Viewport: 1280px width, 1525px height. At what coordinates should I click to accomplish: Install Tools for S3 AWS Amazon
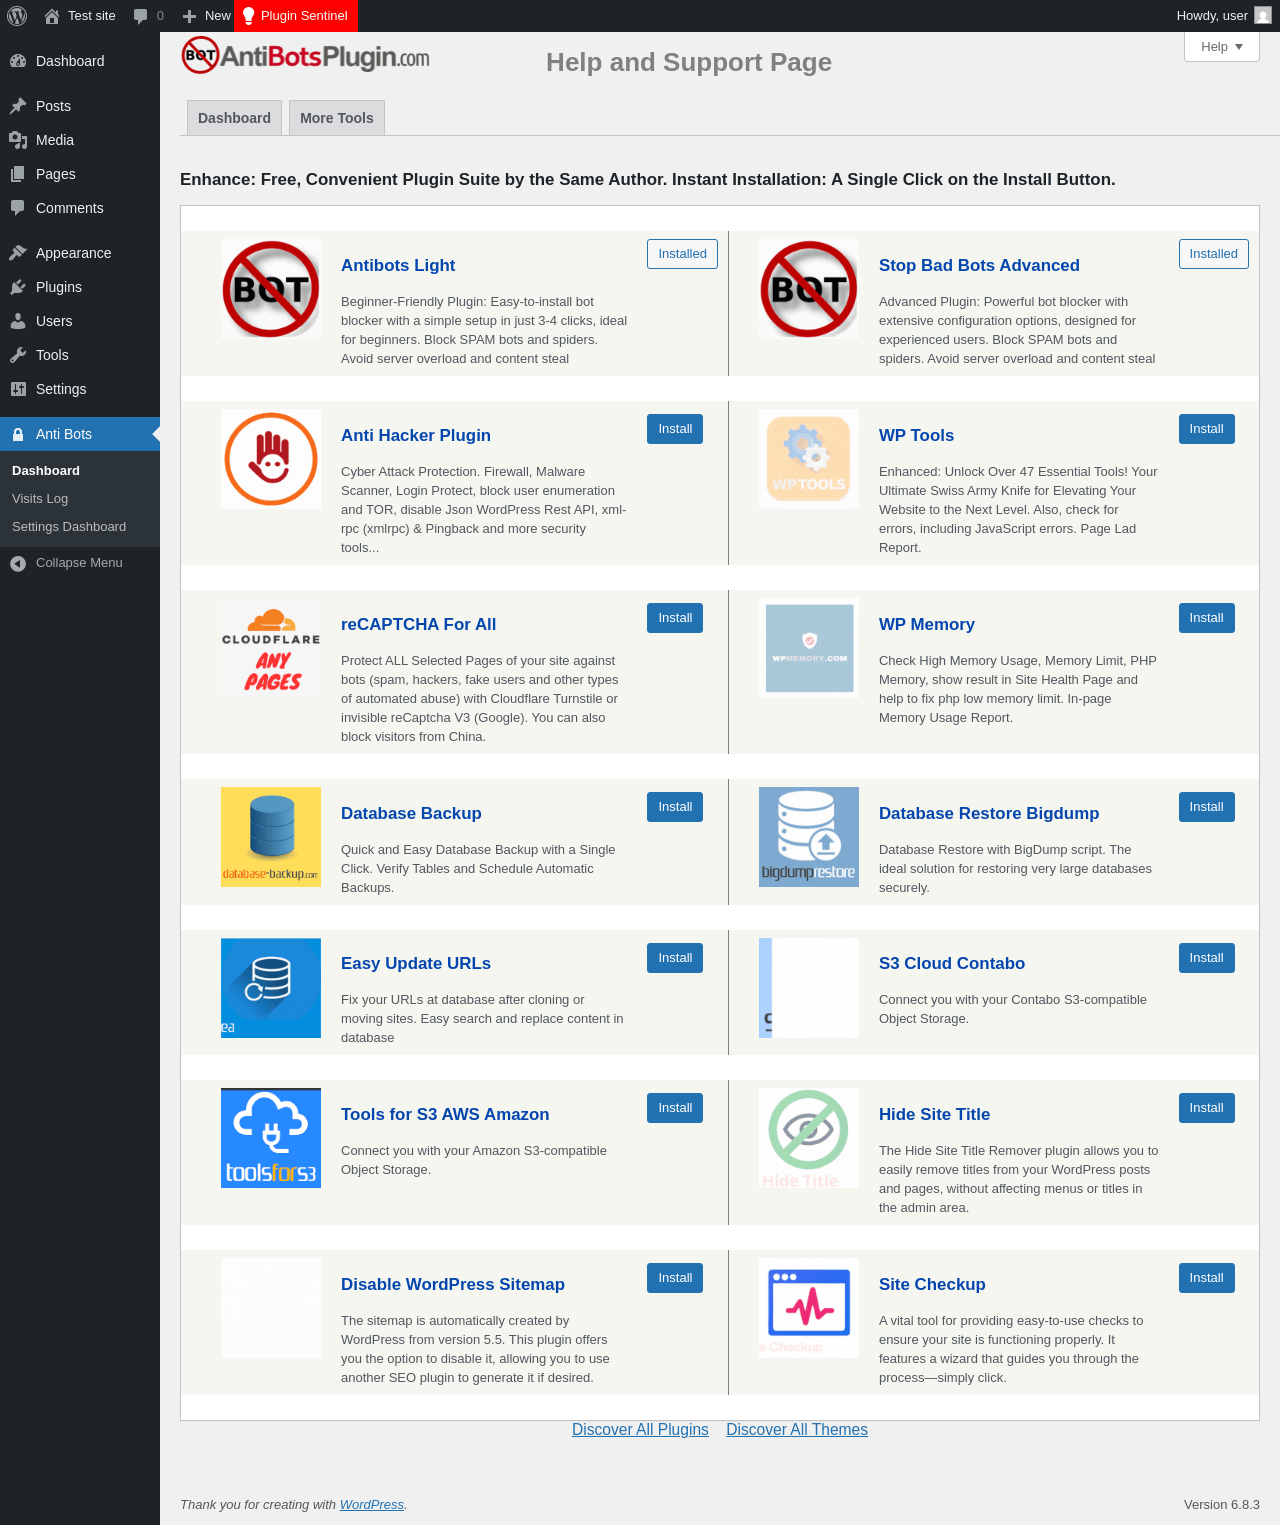[675, 1108]
